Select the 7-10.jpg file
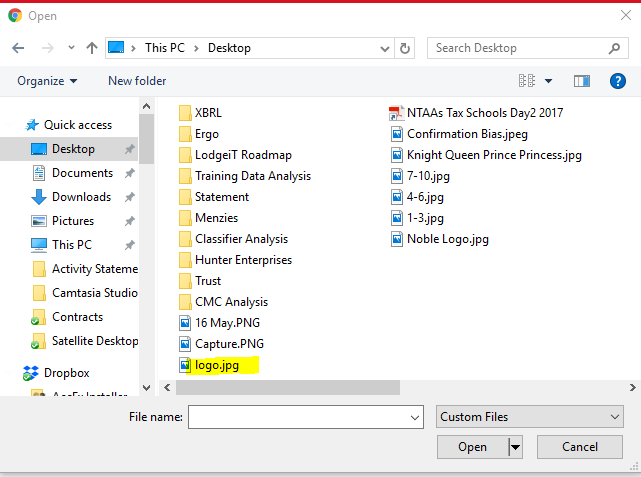The image size is (641, 477). [x=420, y=176]
